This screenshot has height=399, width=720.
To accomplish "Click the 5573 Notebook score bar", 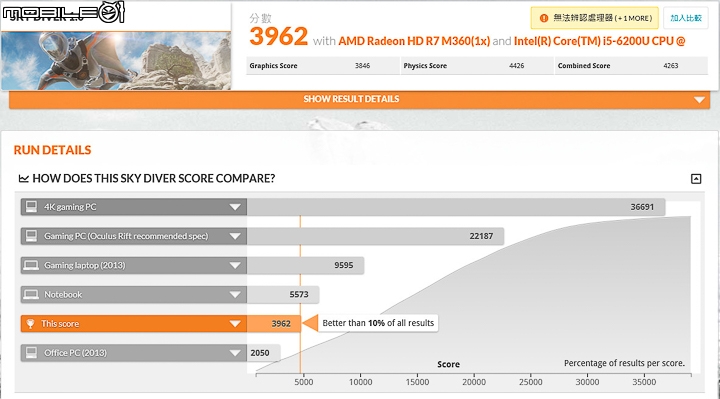I will (x=283, y=295).
